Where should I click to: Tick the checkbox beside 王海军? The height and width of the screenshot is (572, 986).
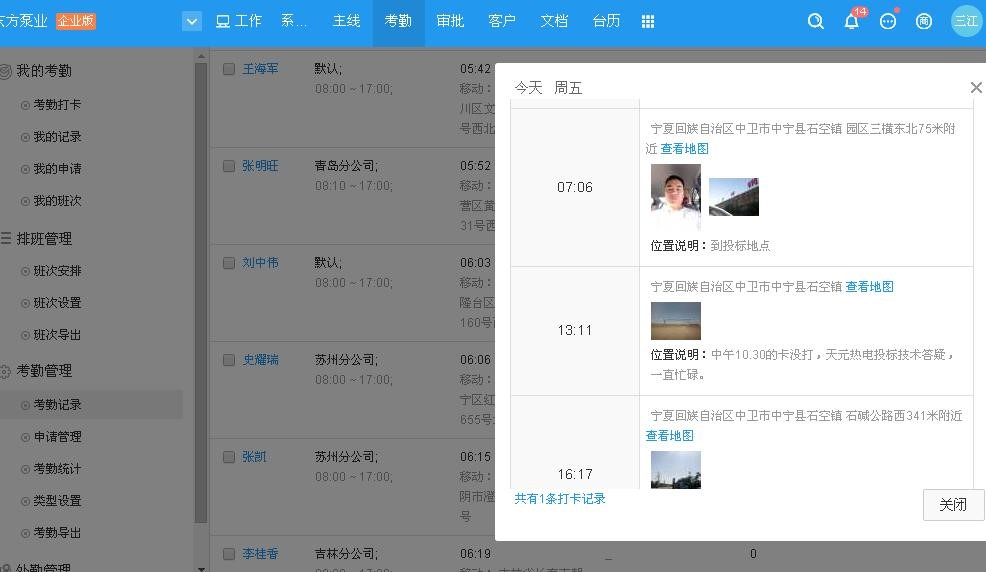tap(229, 69)
